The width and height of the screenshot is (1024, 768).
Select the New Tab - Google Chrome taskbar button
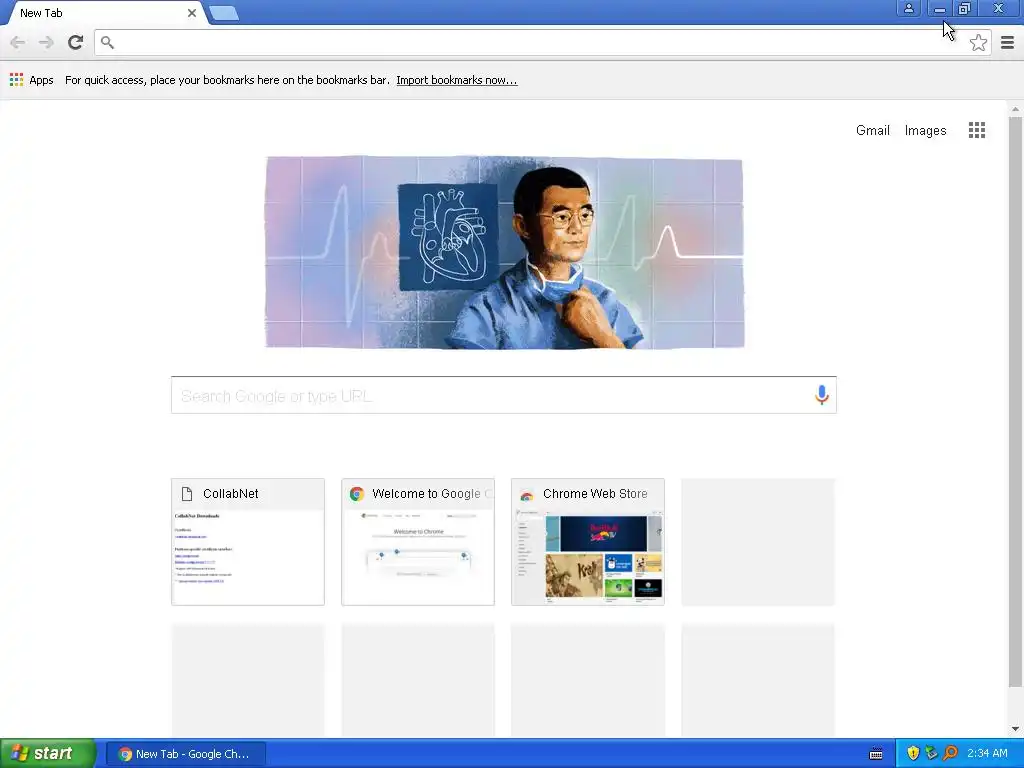[185, 754]
